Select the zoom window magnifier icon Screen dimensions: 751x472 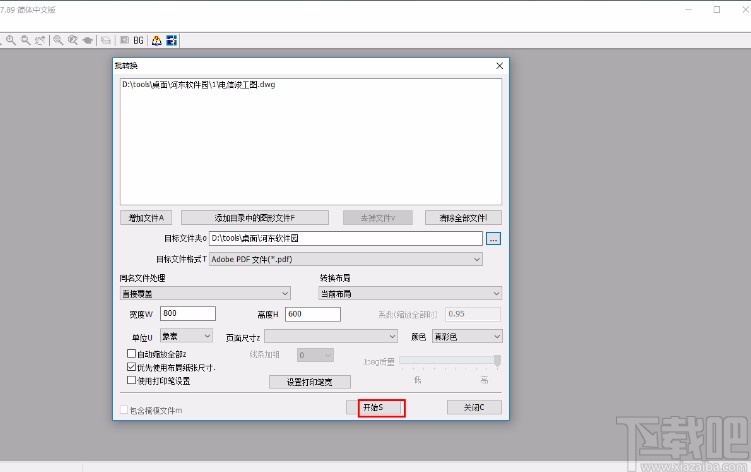[26, 40]
